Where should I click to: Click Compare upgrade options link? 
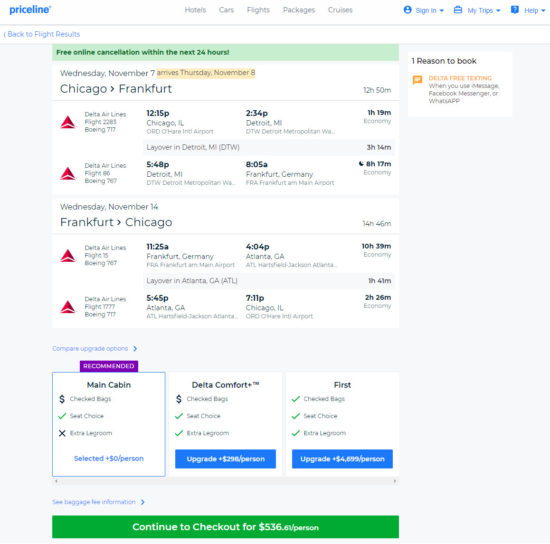click(x=90, y=349)
